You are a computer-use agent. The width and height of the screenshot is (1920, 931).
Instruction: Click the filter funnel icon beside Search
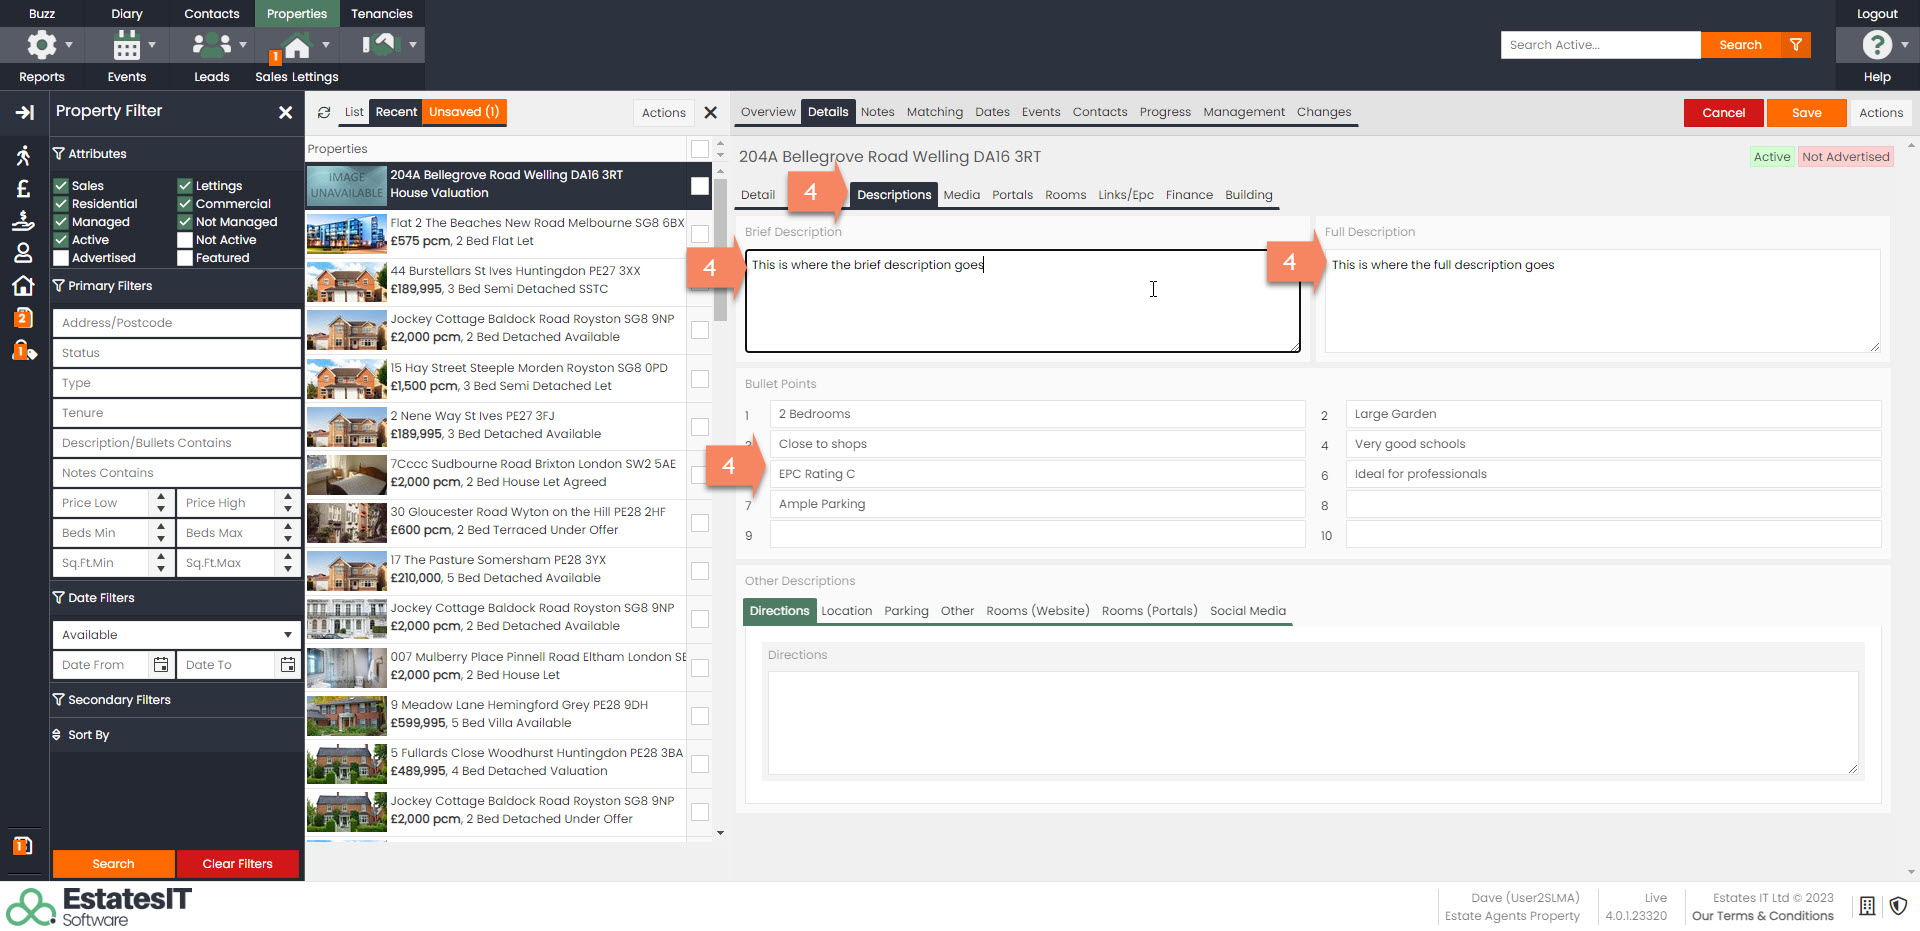[1796, 45]
